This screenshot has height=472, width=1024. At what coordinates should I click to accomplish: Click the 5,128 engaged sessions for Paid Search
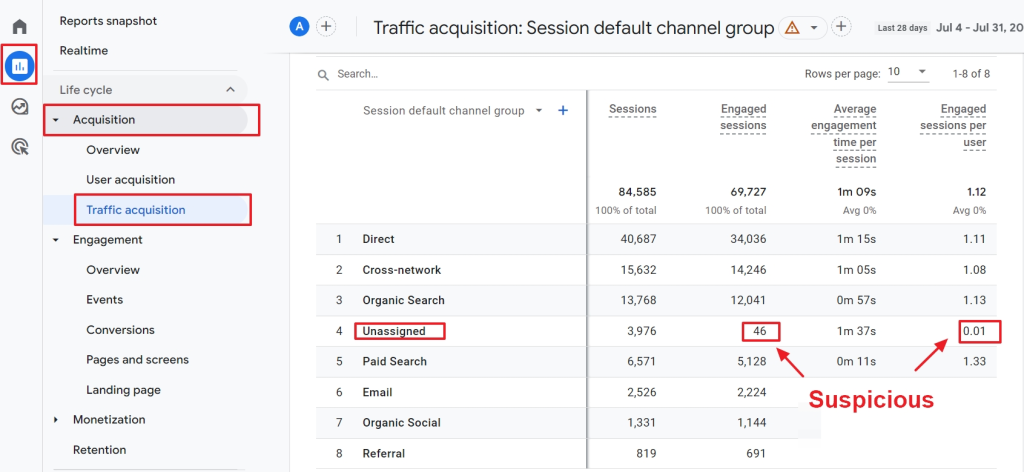pyautogui.click(x=751, y=362)
